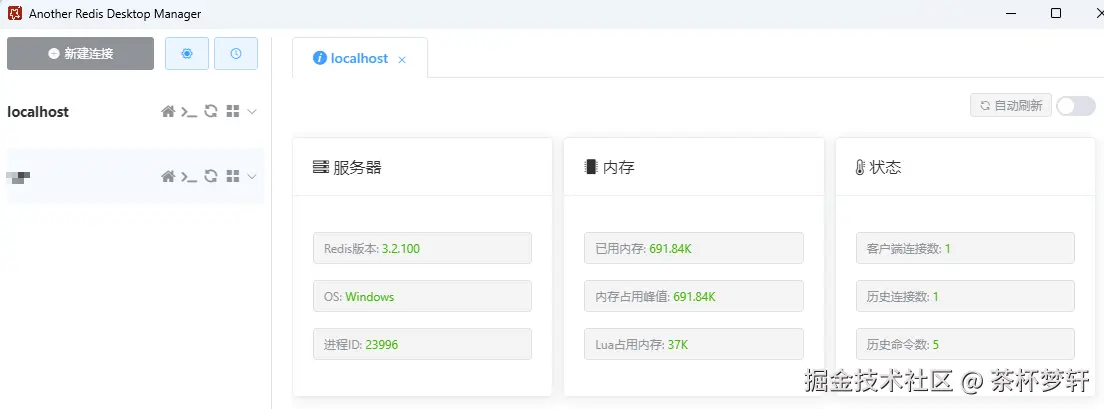Expand the localhost connection chevron
The height and width of the screenshot is (409, 1104).
click(252, 111)
